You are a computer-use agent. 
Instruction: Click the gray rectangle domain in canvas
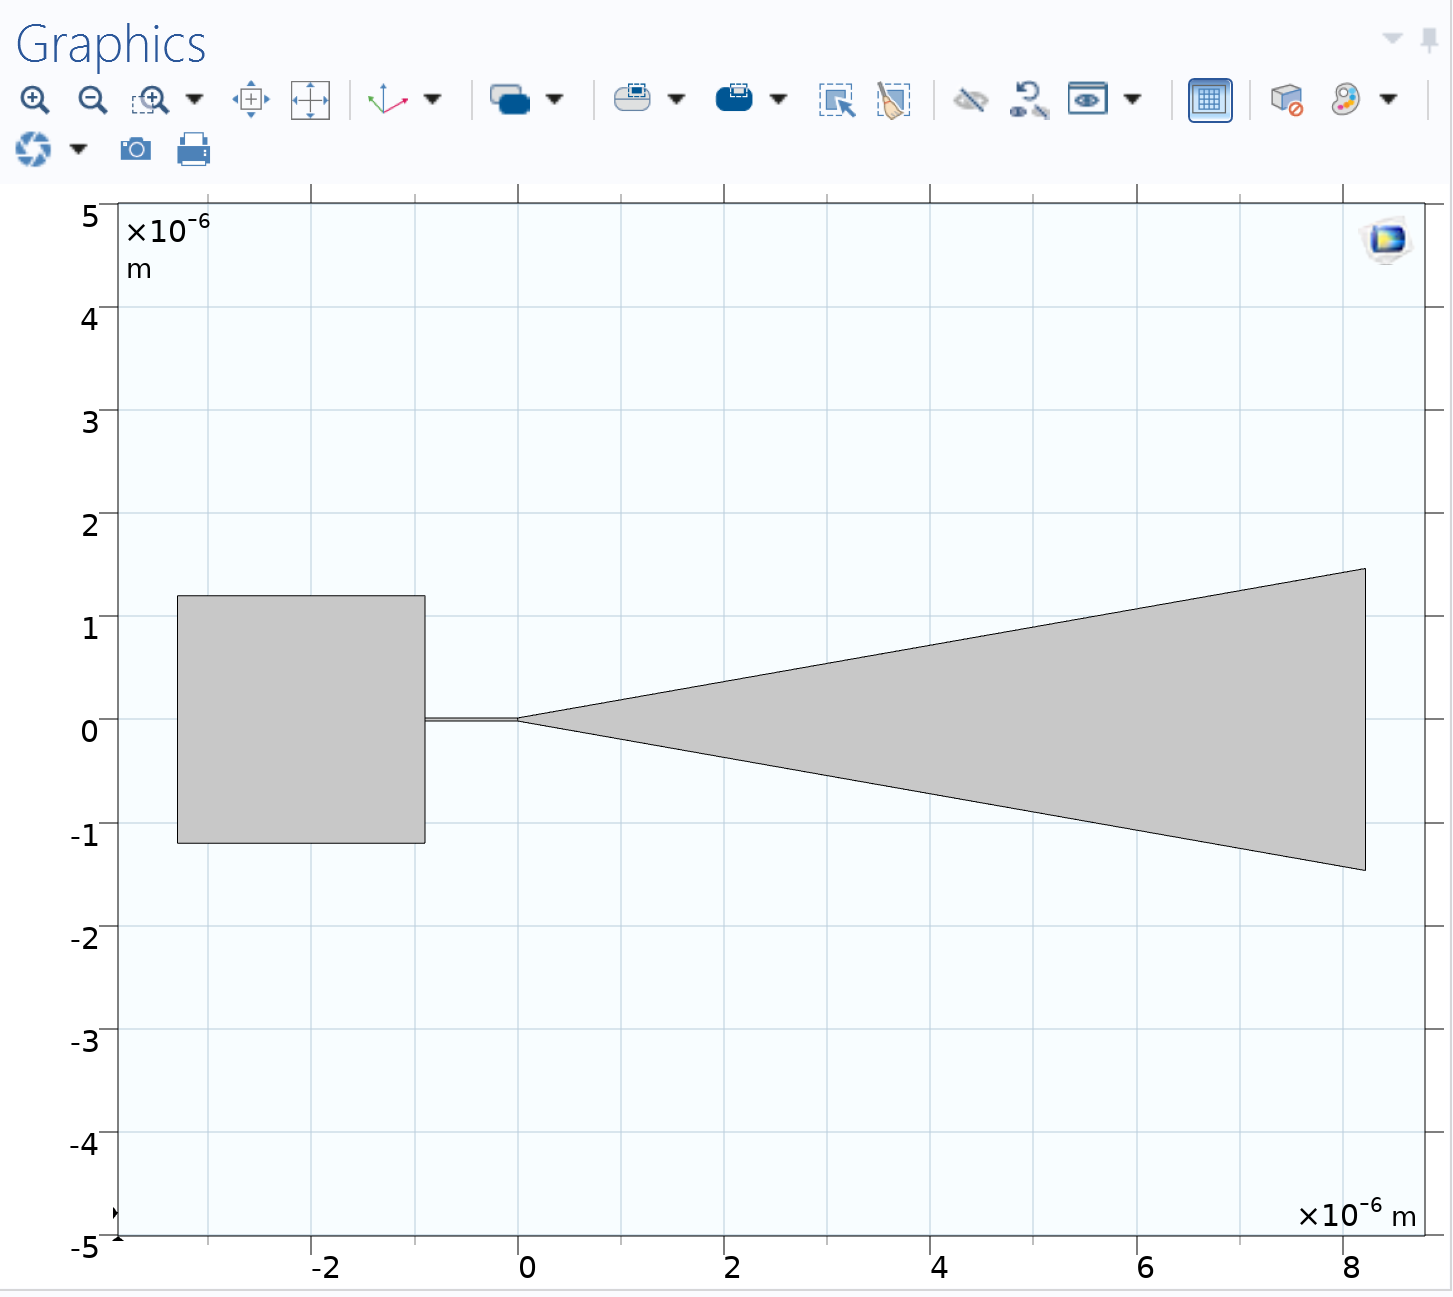coord(301,719)
